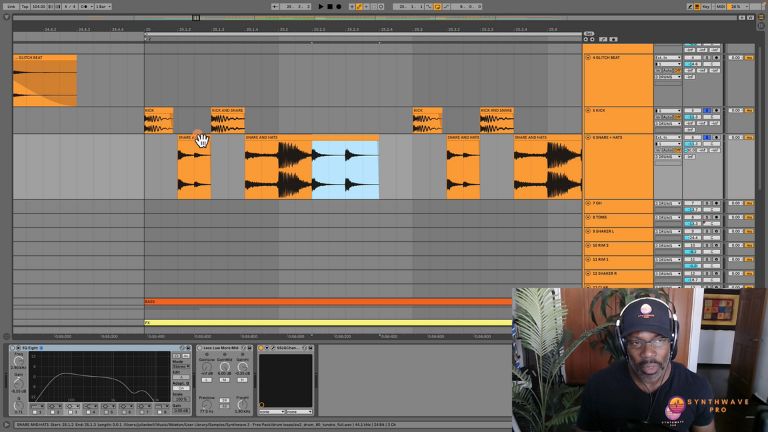768x432 pixels.
Task: Toggle the Computer MIDI Keyboard icon
Action: [697, 6]
